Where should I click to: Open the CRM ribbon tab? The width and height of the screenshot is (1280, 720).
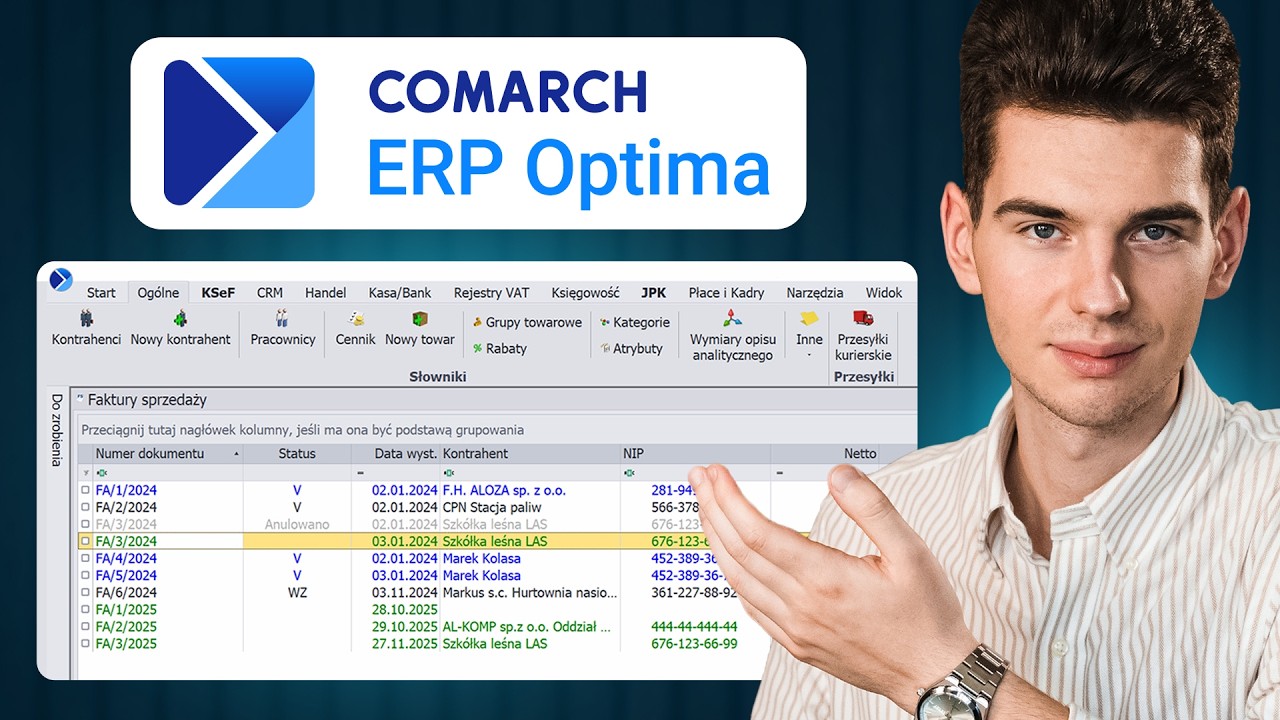pos(270,293)
